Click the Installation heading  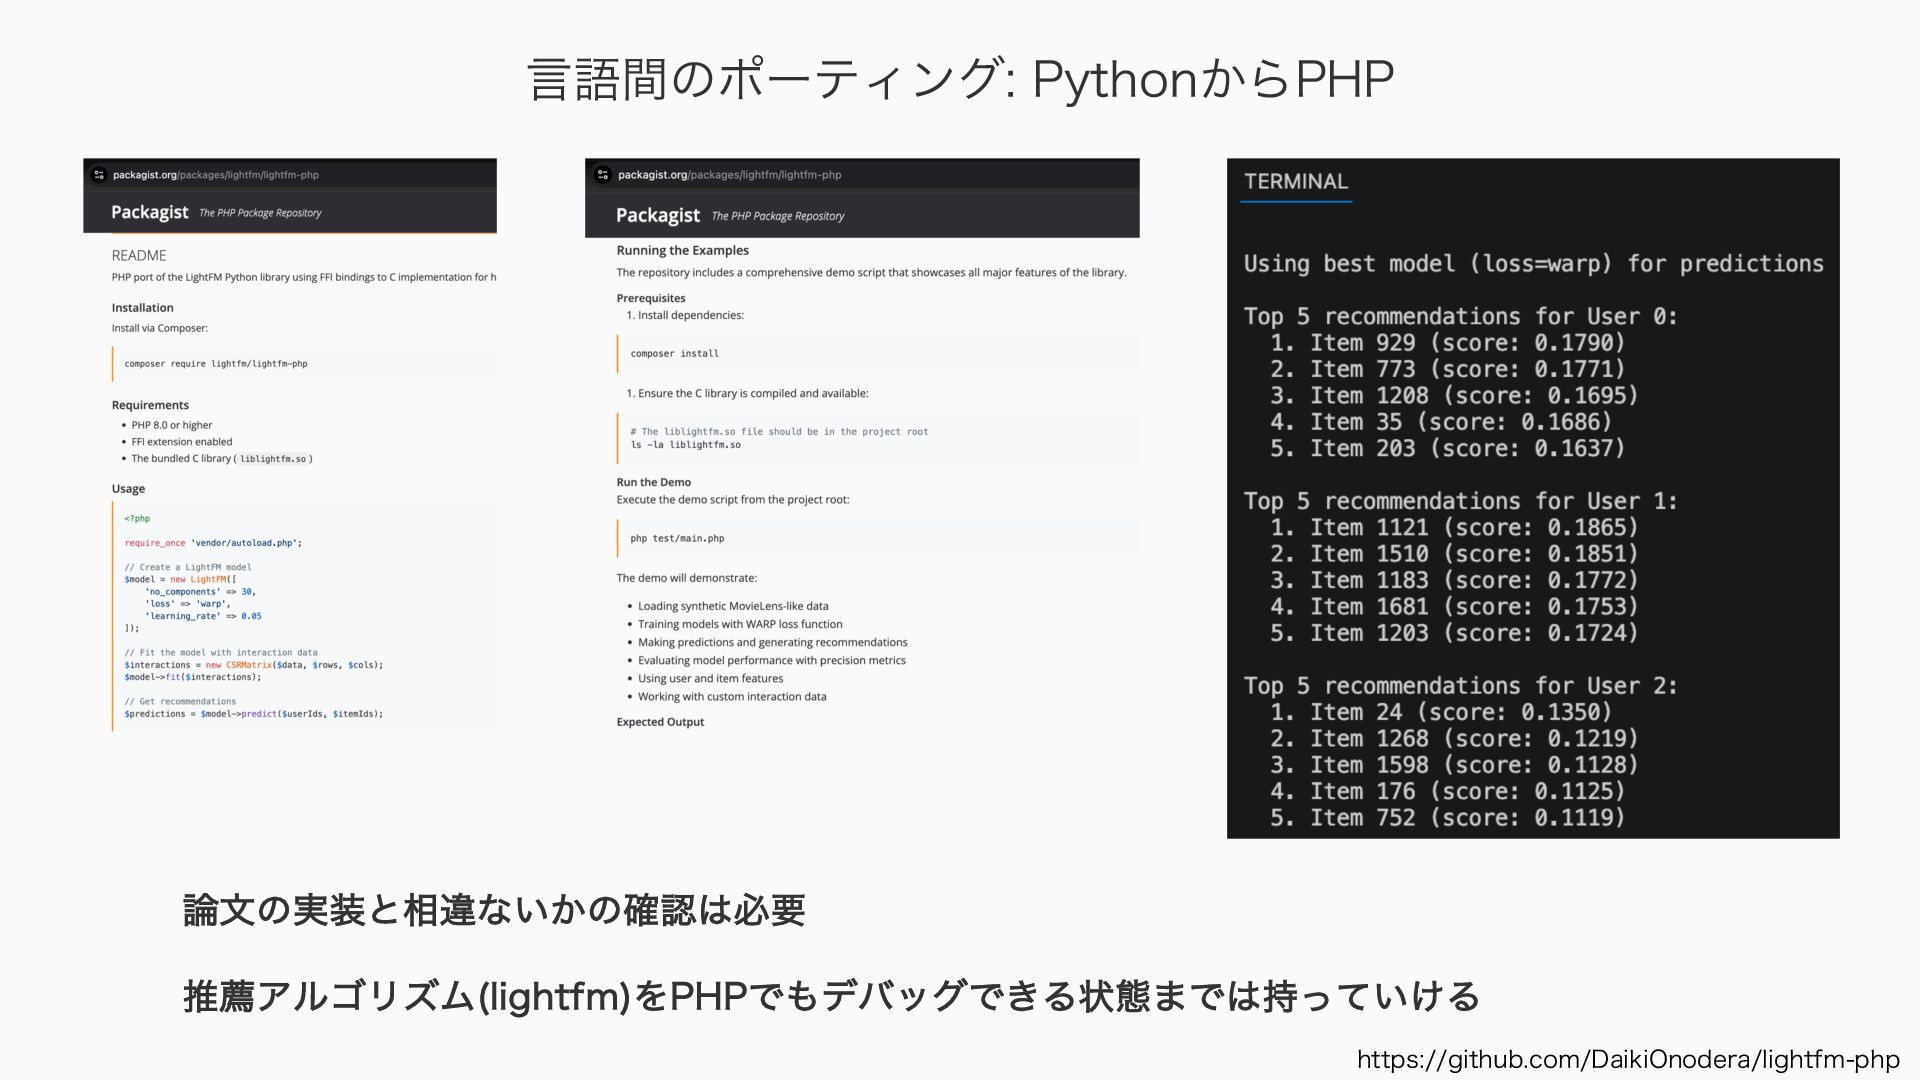coord(143,308)
